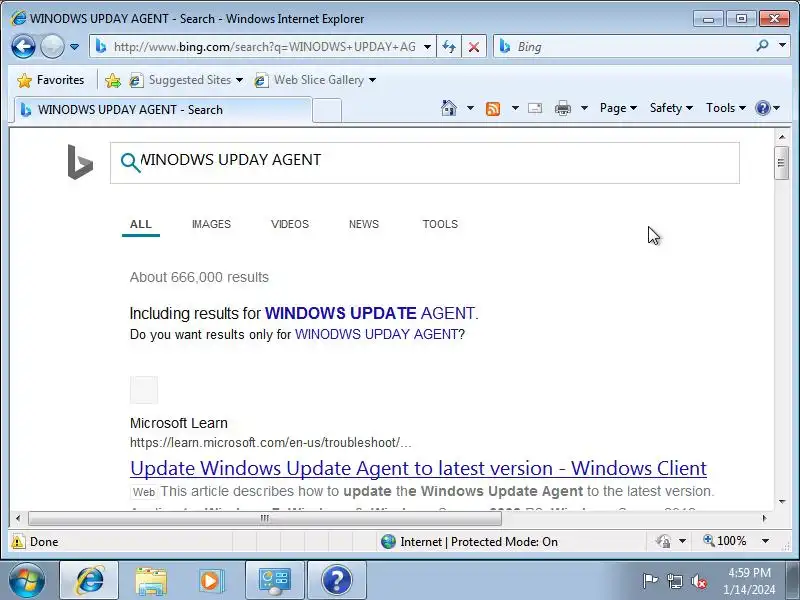Click the Action Center flag tray icon

(x=649, y=581)
